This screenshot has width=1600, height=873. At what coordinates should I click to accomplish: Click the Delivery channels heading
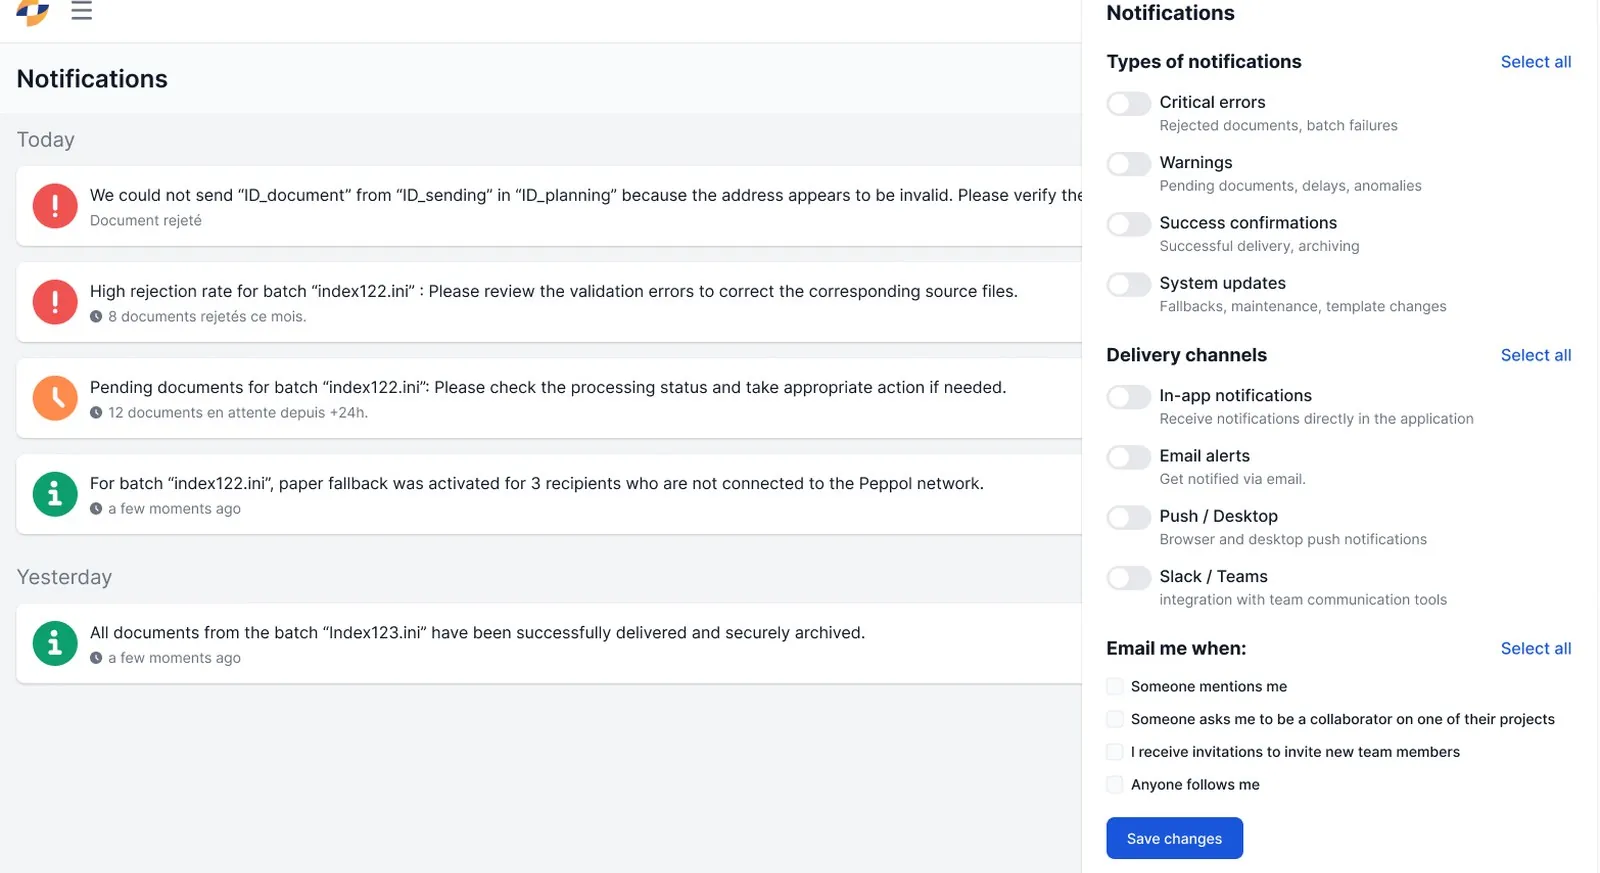click(1186, 355)
